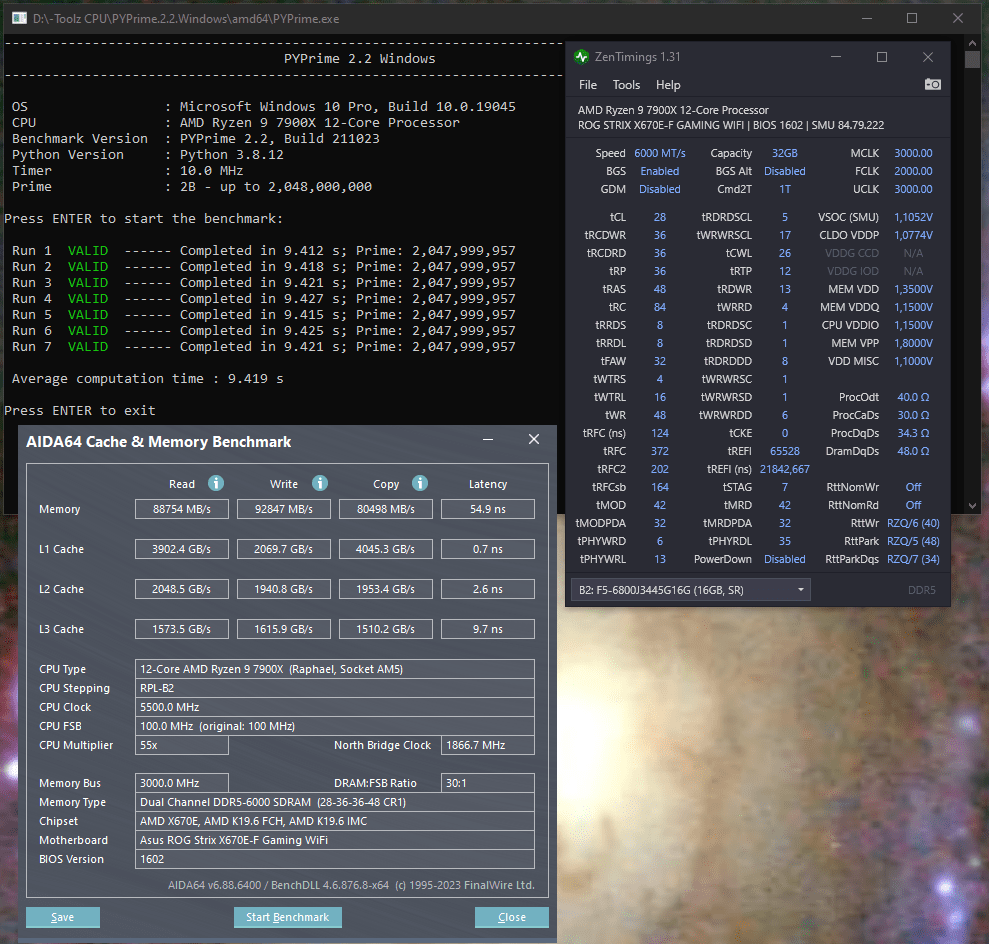Click the Run 4 result line in PYPrime
The width and height of the screenshot is (989, 944).
264,298
